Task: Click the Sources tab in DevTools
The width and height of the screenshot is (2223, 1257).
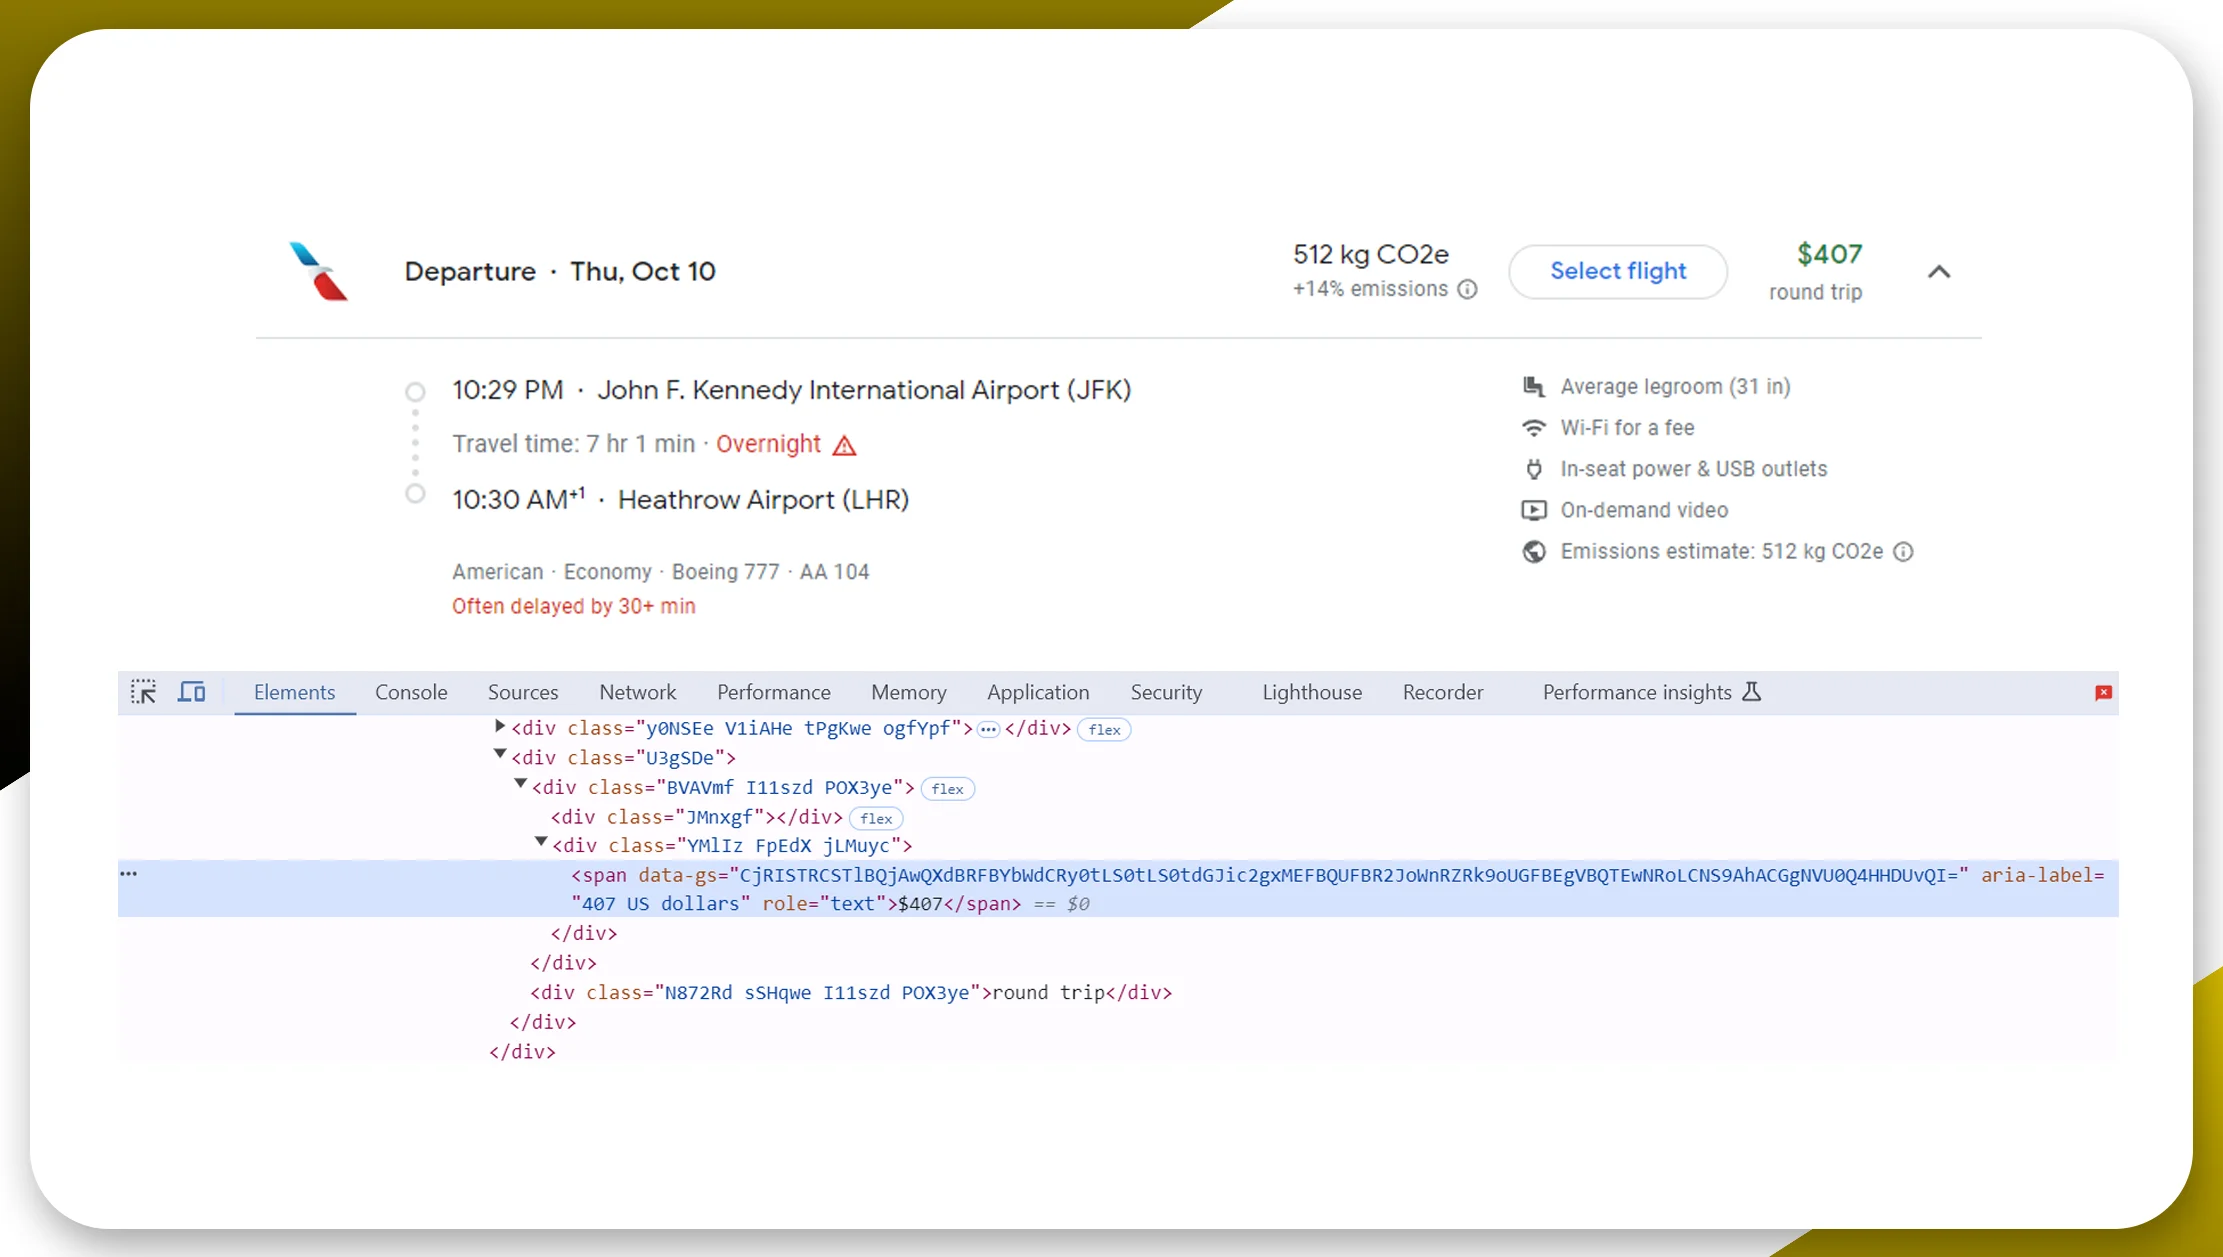Action: (524, 692)
